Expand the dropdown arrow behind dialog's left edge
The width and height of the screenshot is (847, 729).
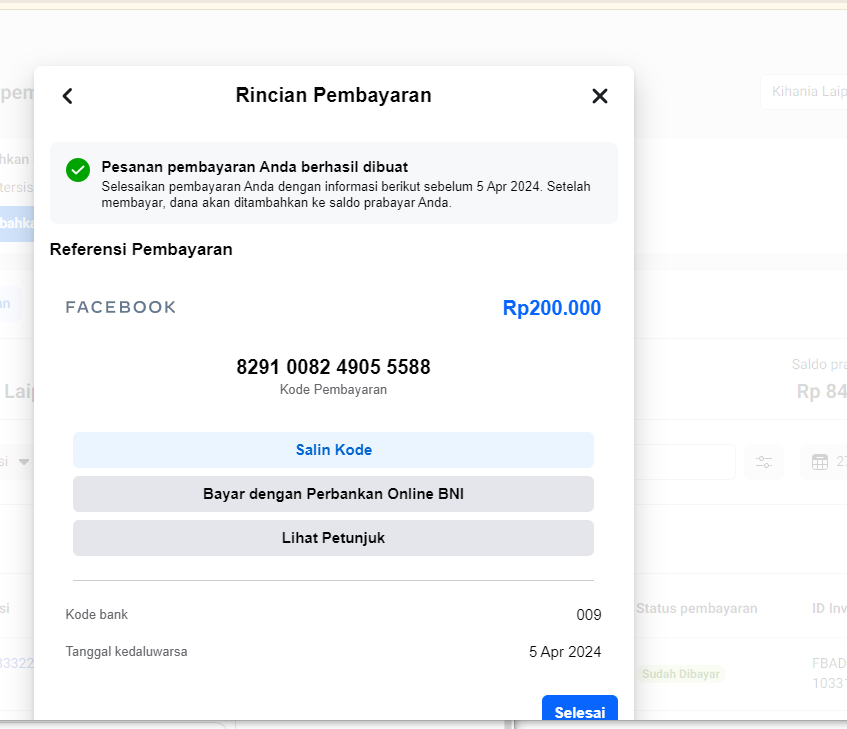click(x=24, y=462)
